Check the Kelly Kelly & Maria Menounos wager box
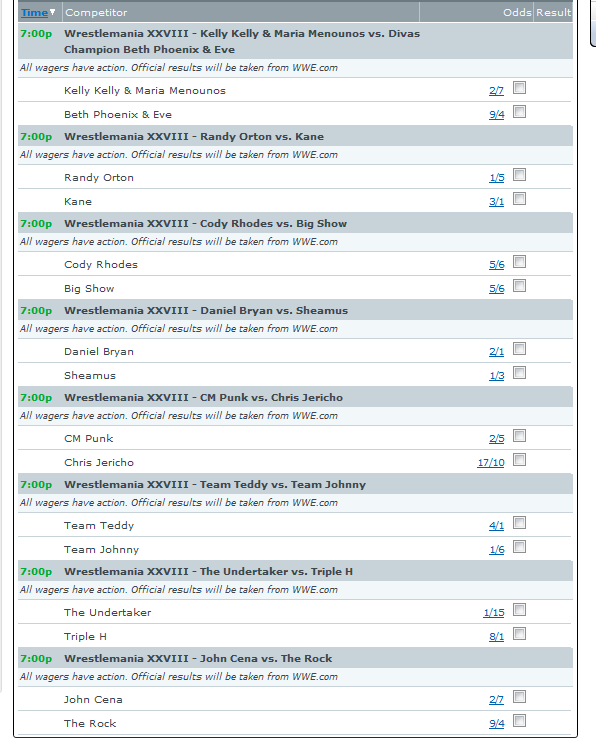Viewport: 596px width, 755px height. (x=519, y=88)
